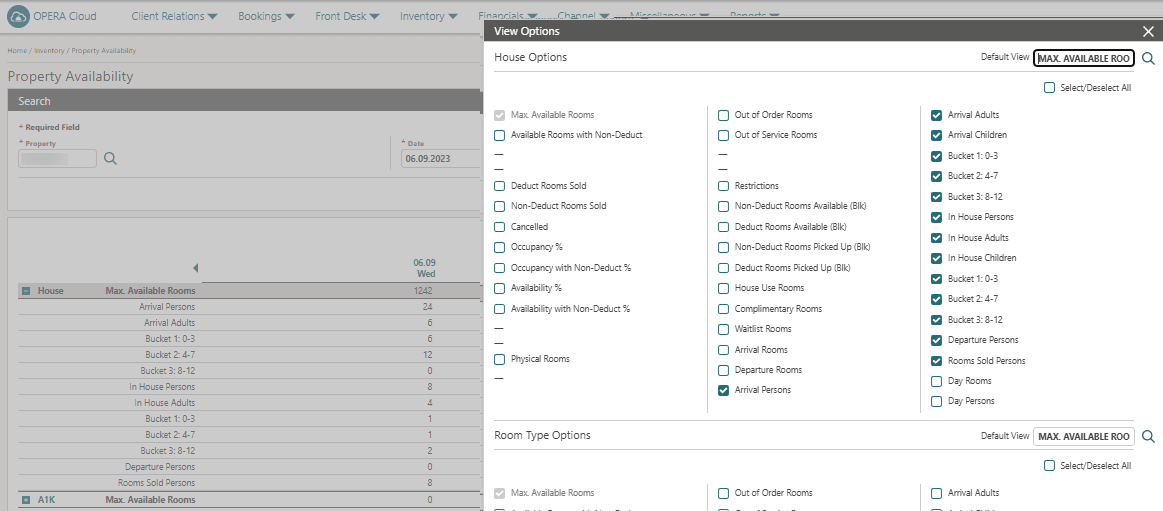This screenshot has width=1163, height=511.
Task: Check the Physical Rooms option
Action: point(500,359)
